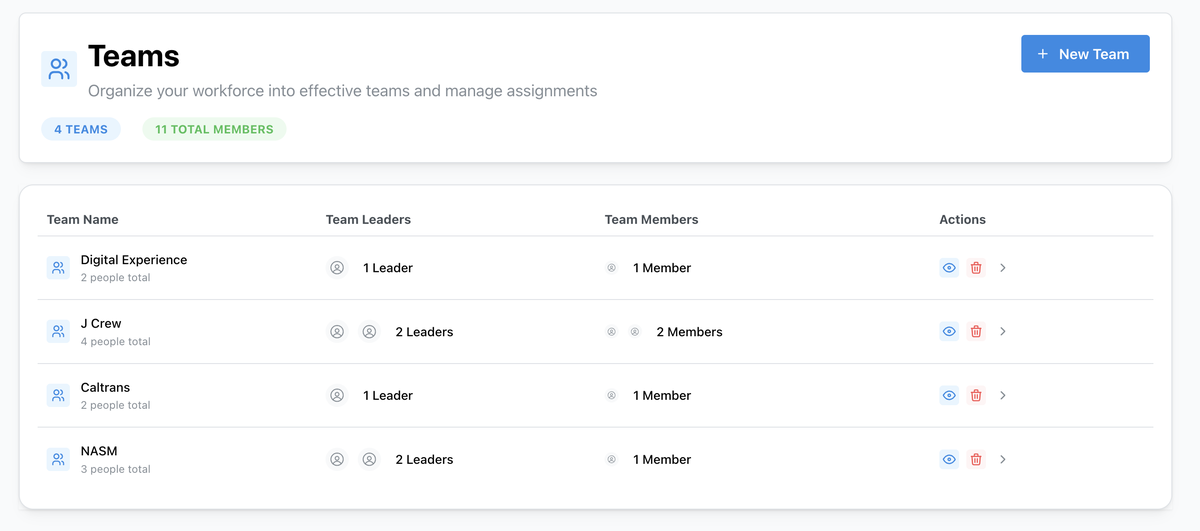
Task: Click the second leader avatar in J Crew
Action: click(369, 332)
